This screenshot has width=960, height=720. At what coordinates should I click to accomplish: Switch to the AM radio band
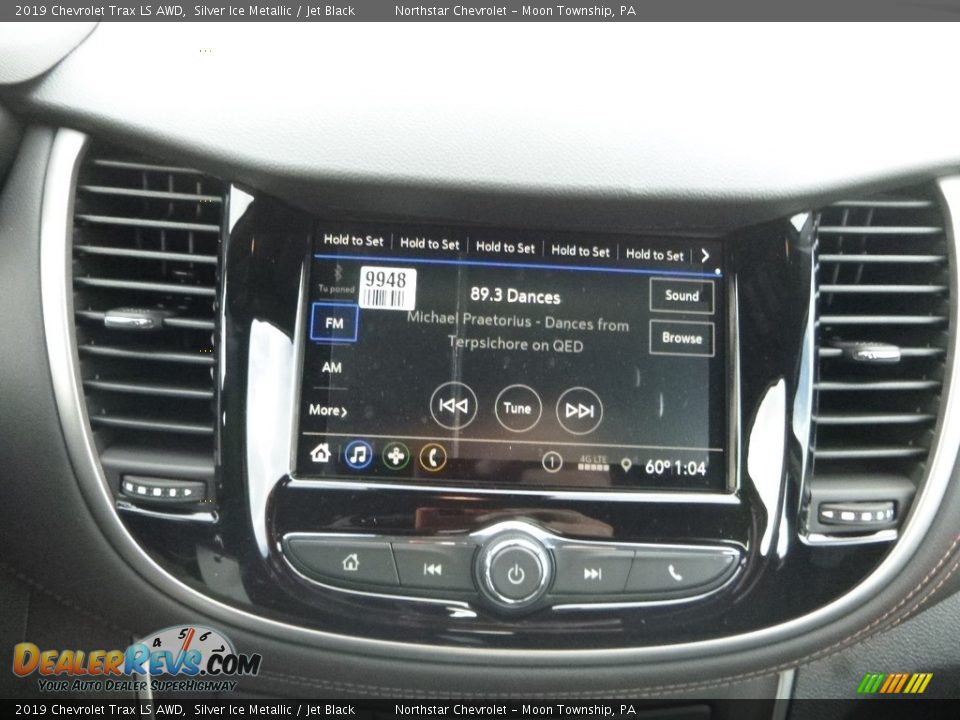point(332,367)
